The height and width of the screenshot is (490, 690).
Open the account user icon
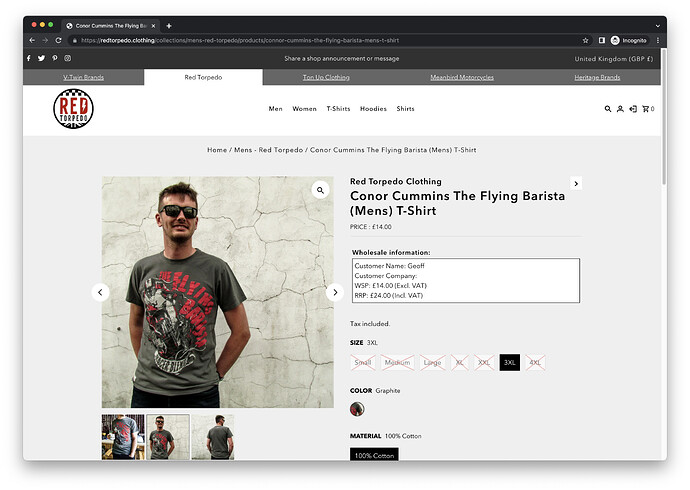coord(620,109)
